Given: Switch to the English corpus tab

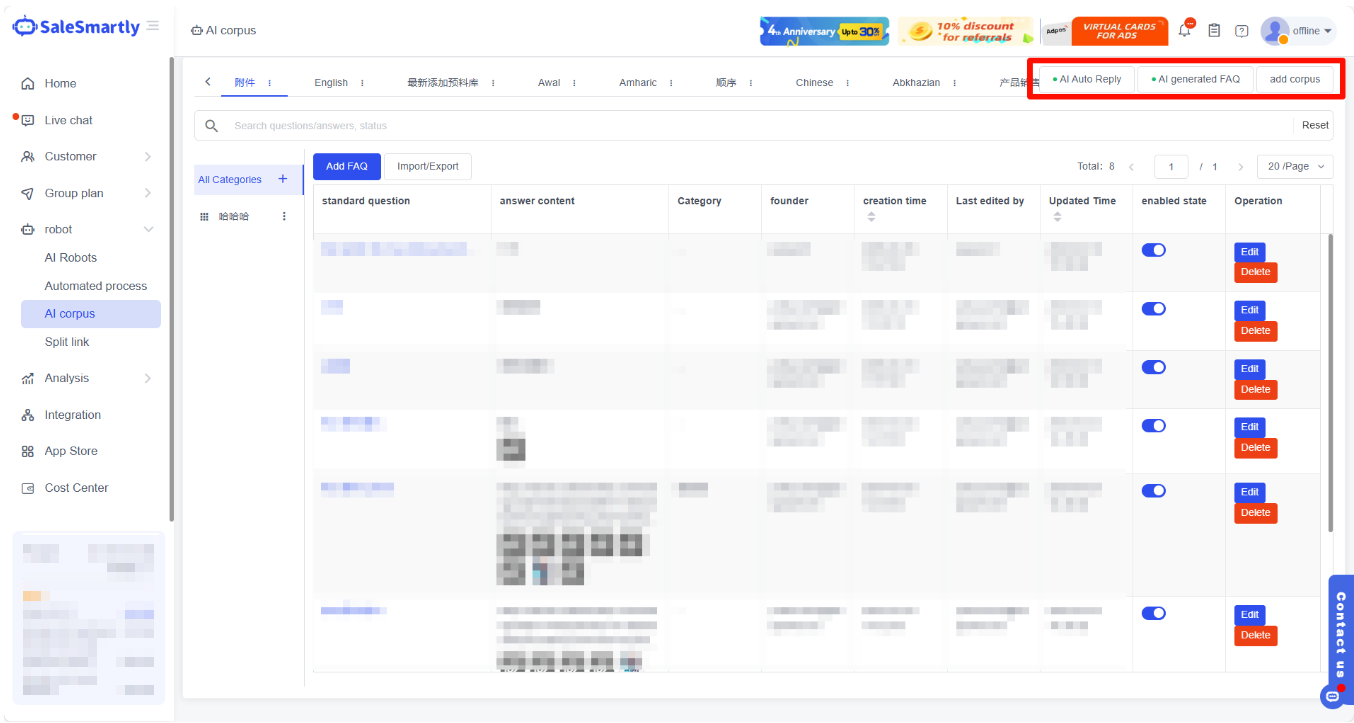Looking at the screenshot, I should [331, 83].
